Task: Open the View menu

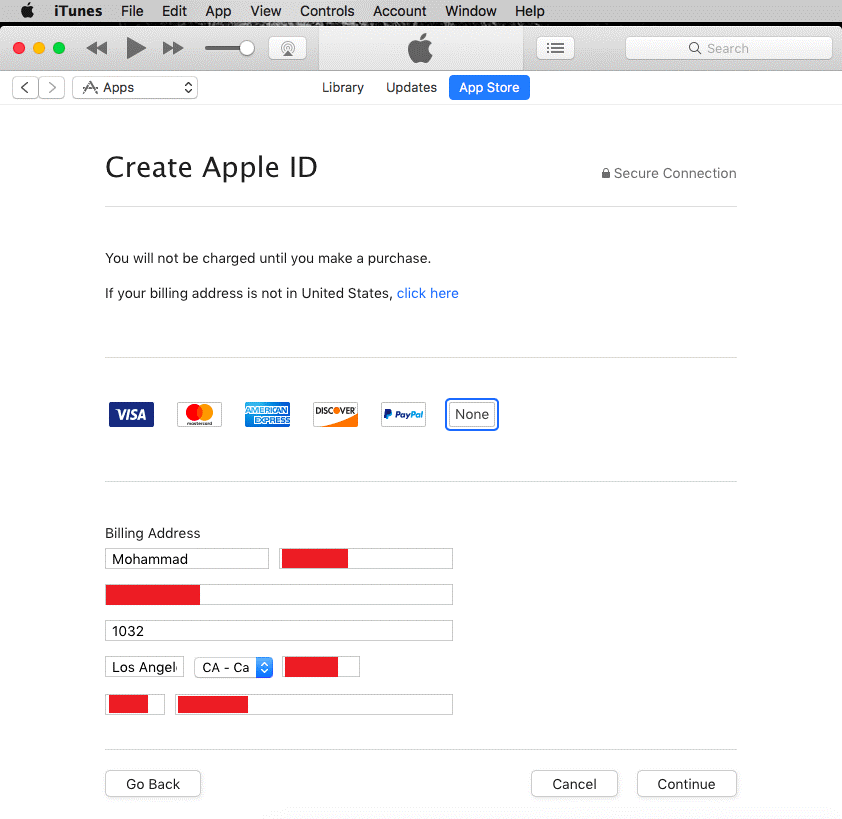Action: click(266, 11)
